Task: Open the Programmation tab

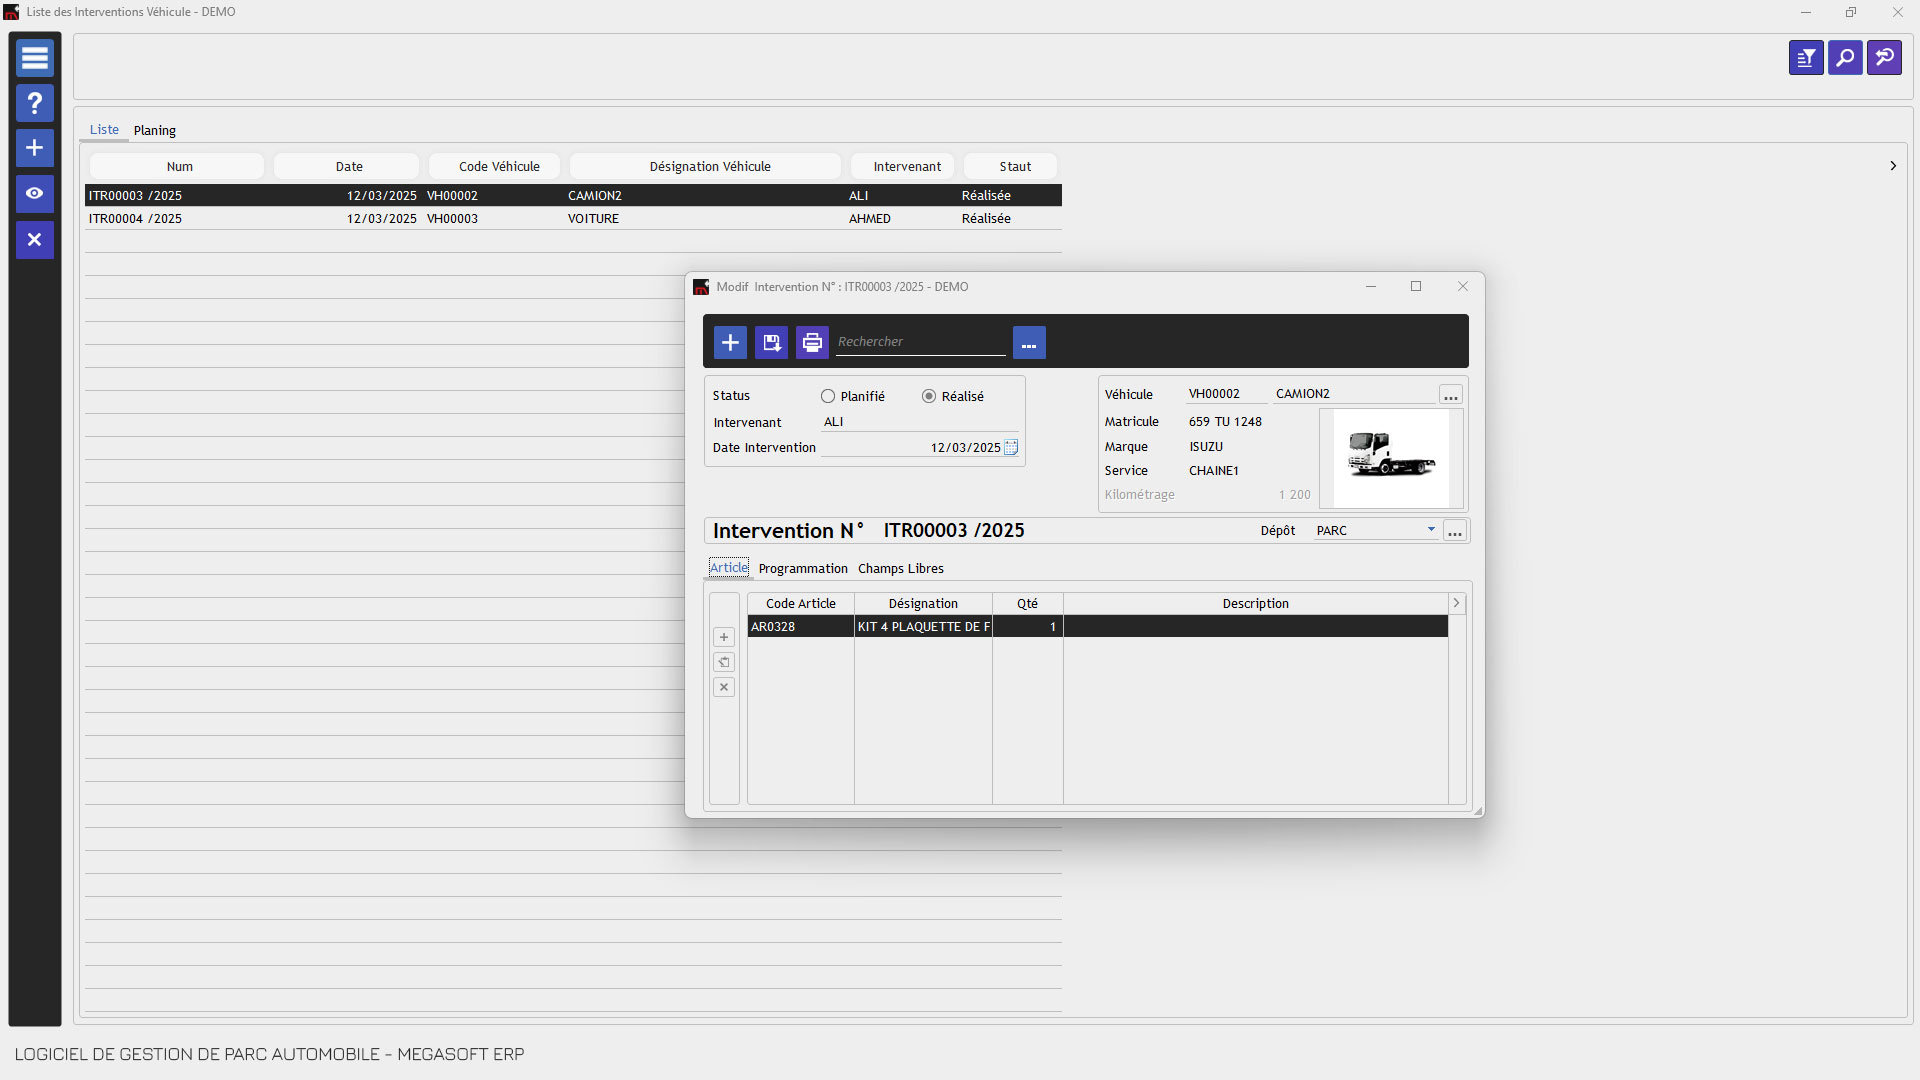Action: 803,568
